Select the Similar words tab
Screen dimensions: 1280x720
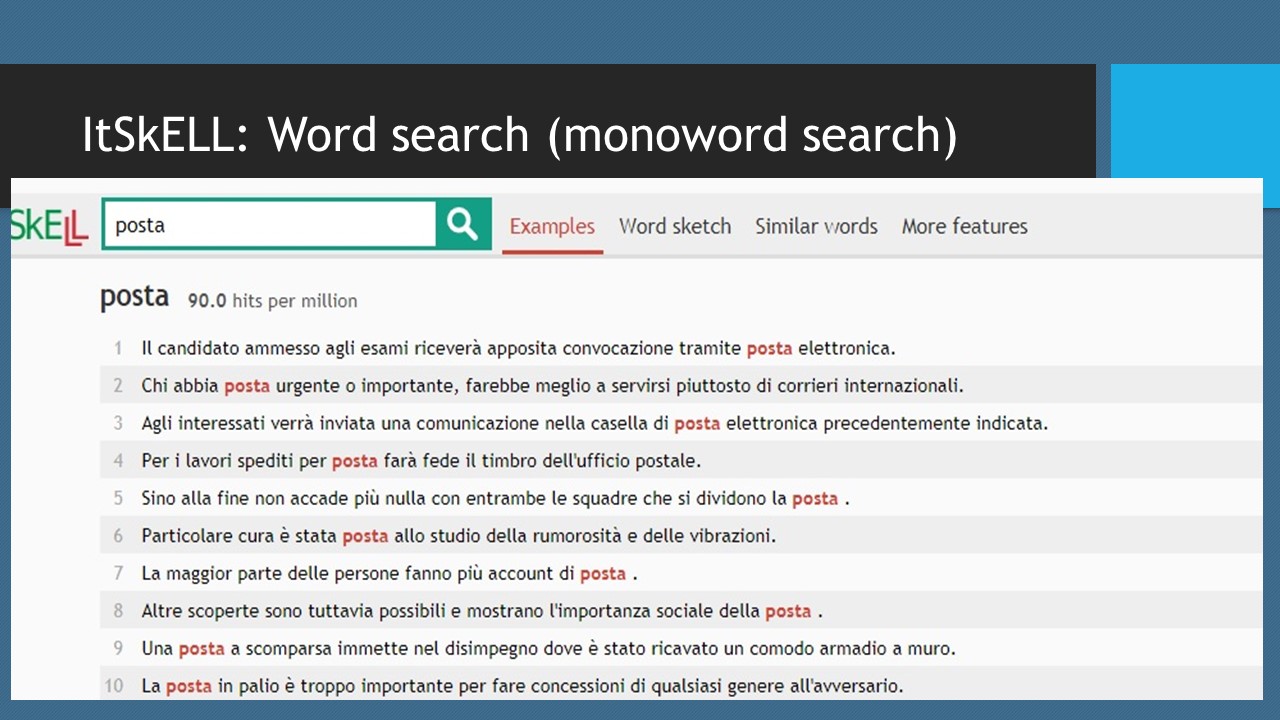pos(816,227)
